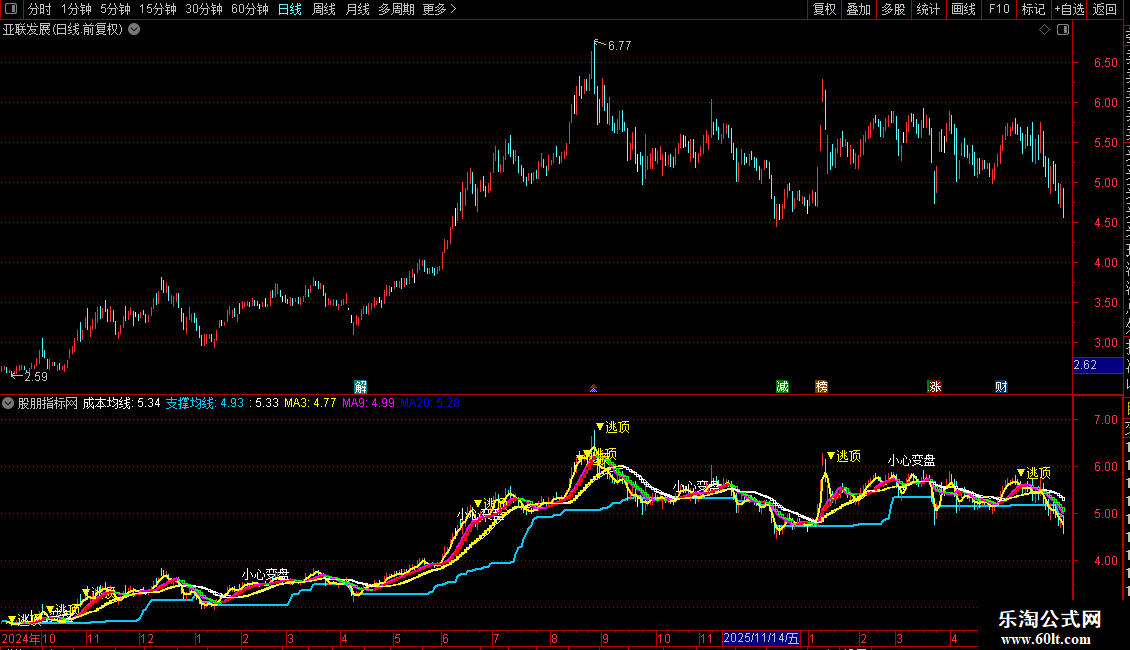Viewport: 1130px width, 650px height.
Task: Open the 解 info marker below the chart
Action: (x=360, y=387)
